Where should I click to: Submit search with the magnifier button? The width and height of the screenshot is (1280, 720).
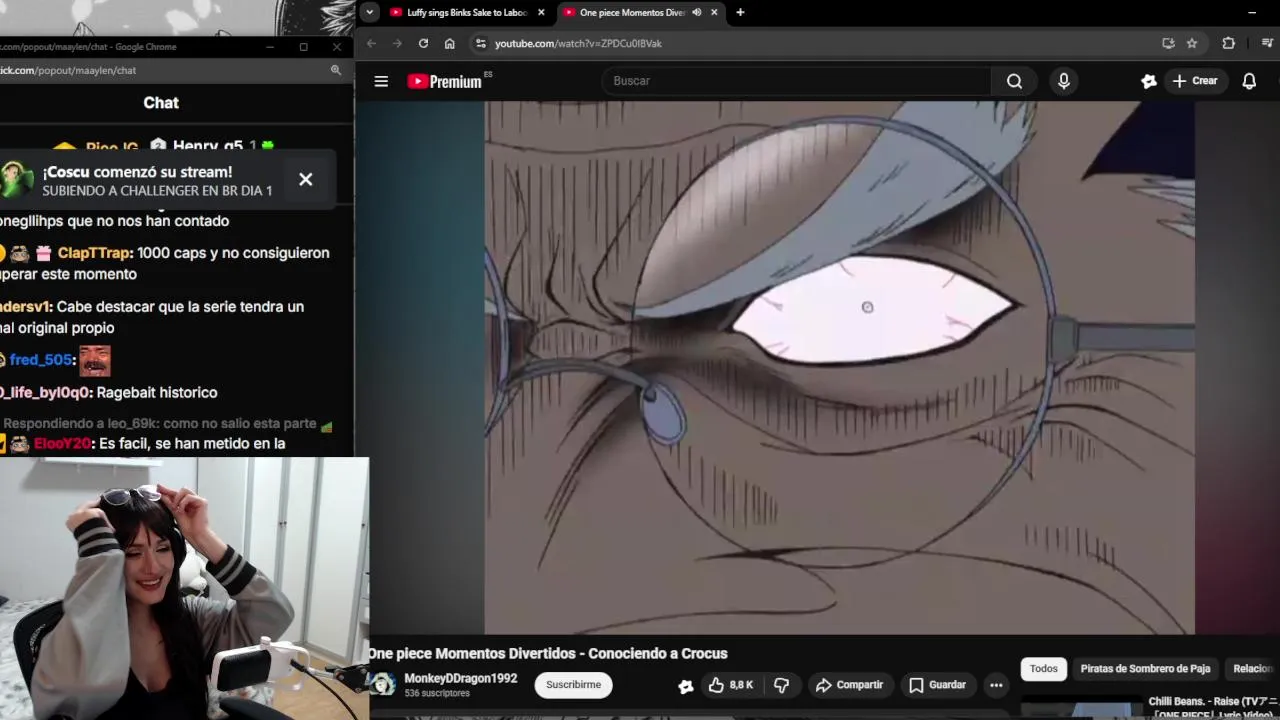tap(1014, 81)
